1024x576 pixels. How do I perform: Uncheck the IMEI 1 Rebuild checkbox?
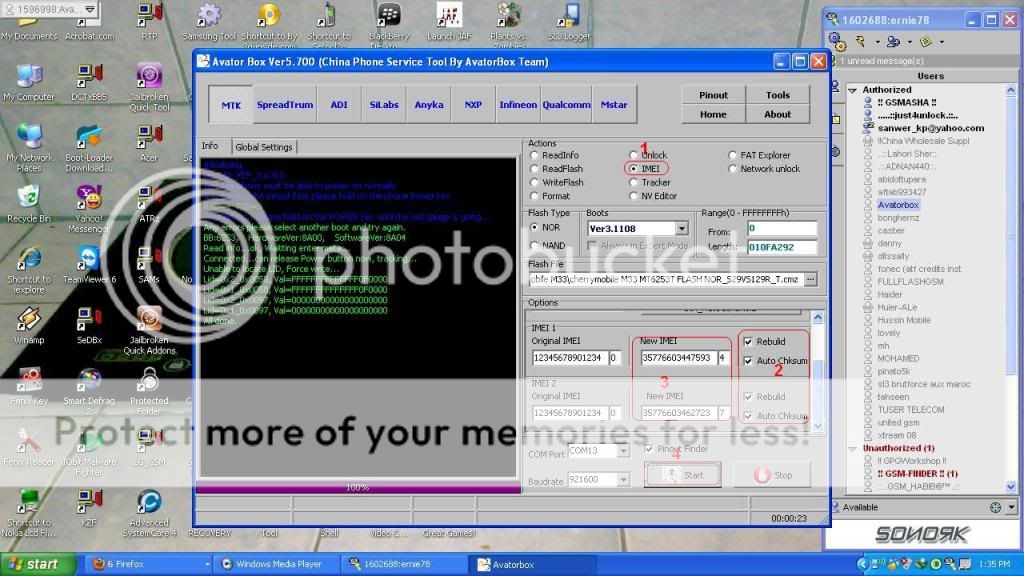tap(749, 342)
